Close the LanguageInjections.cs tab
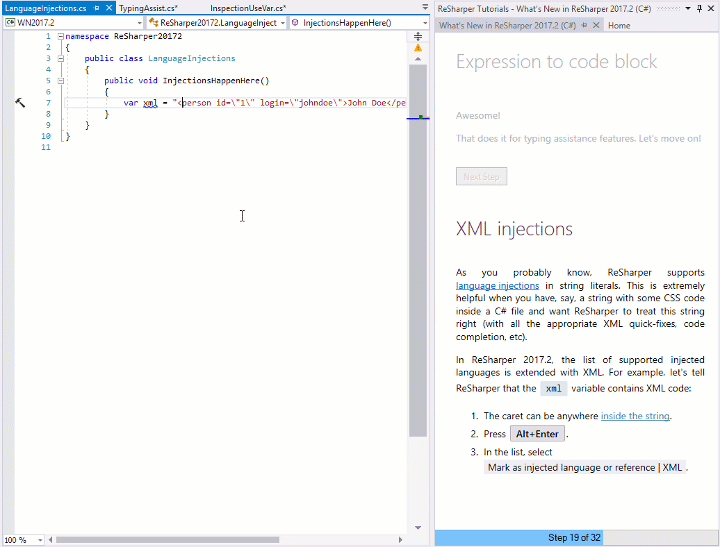The image size is (720, 547). pyautogui.click(x=109, y=8)
